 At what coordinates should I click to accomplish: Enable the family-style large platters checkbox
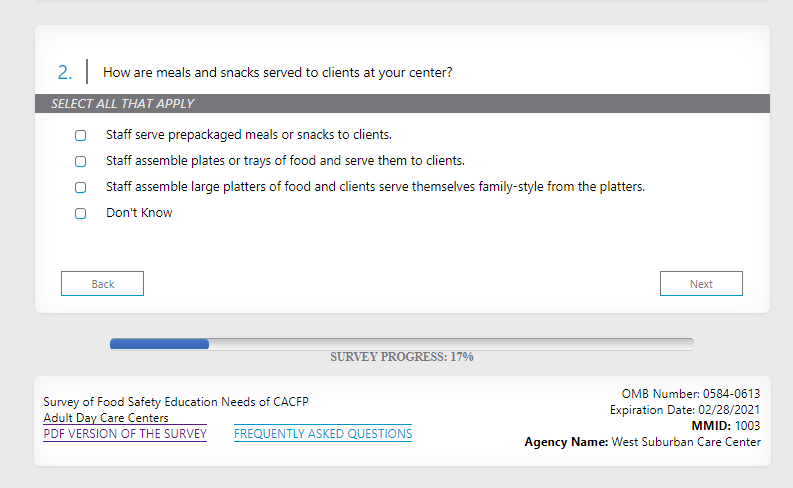click(81, 187)
